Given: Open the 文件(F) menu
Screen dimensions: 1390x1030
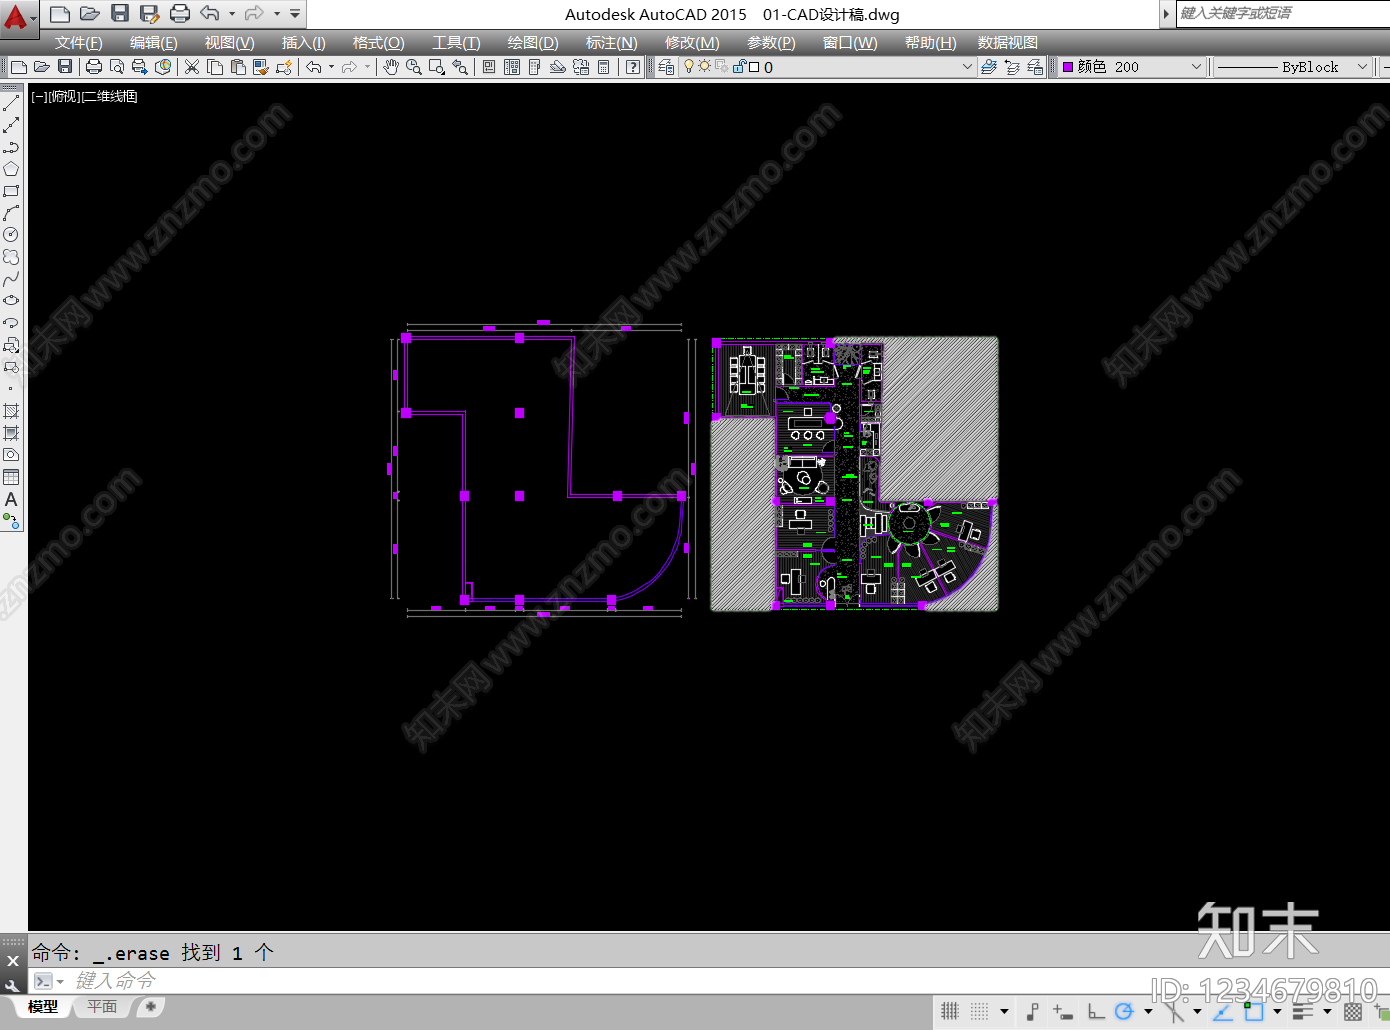Looking at the screenshot, I should coord(79,43).
